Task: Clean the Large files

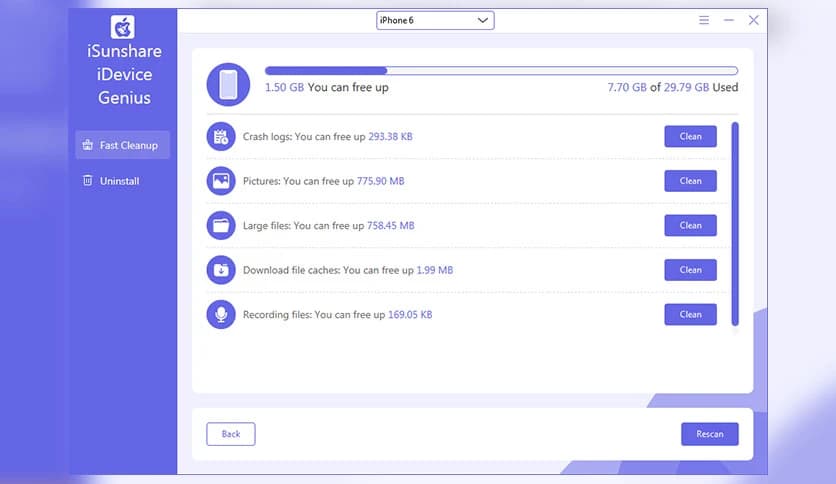Action: (x=690, y=225)
